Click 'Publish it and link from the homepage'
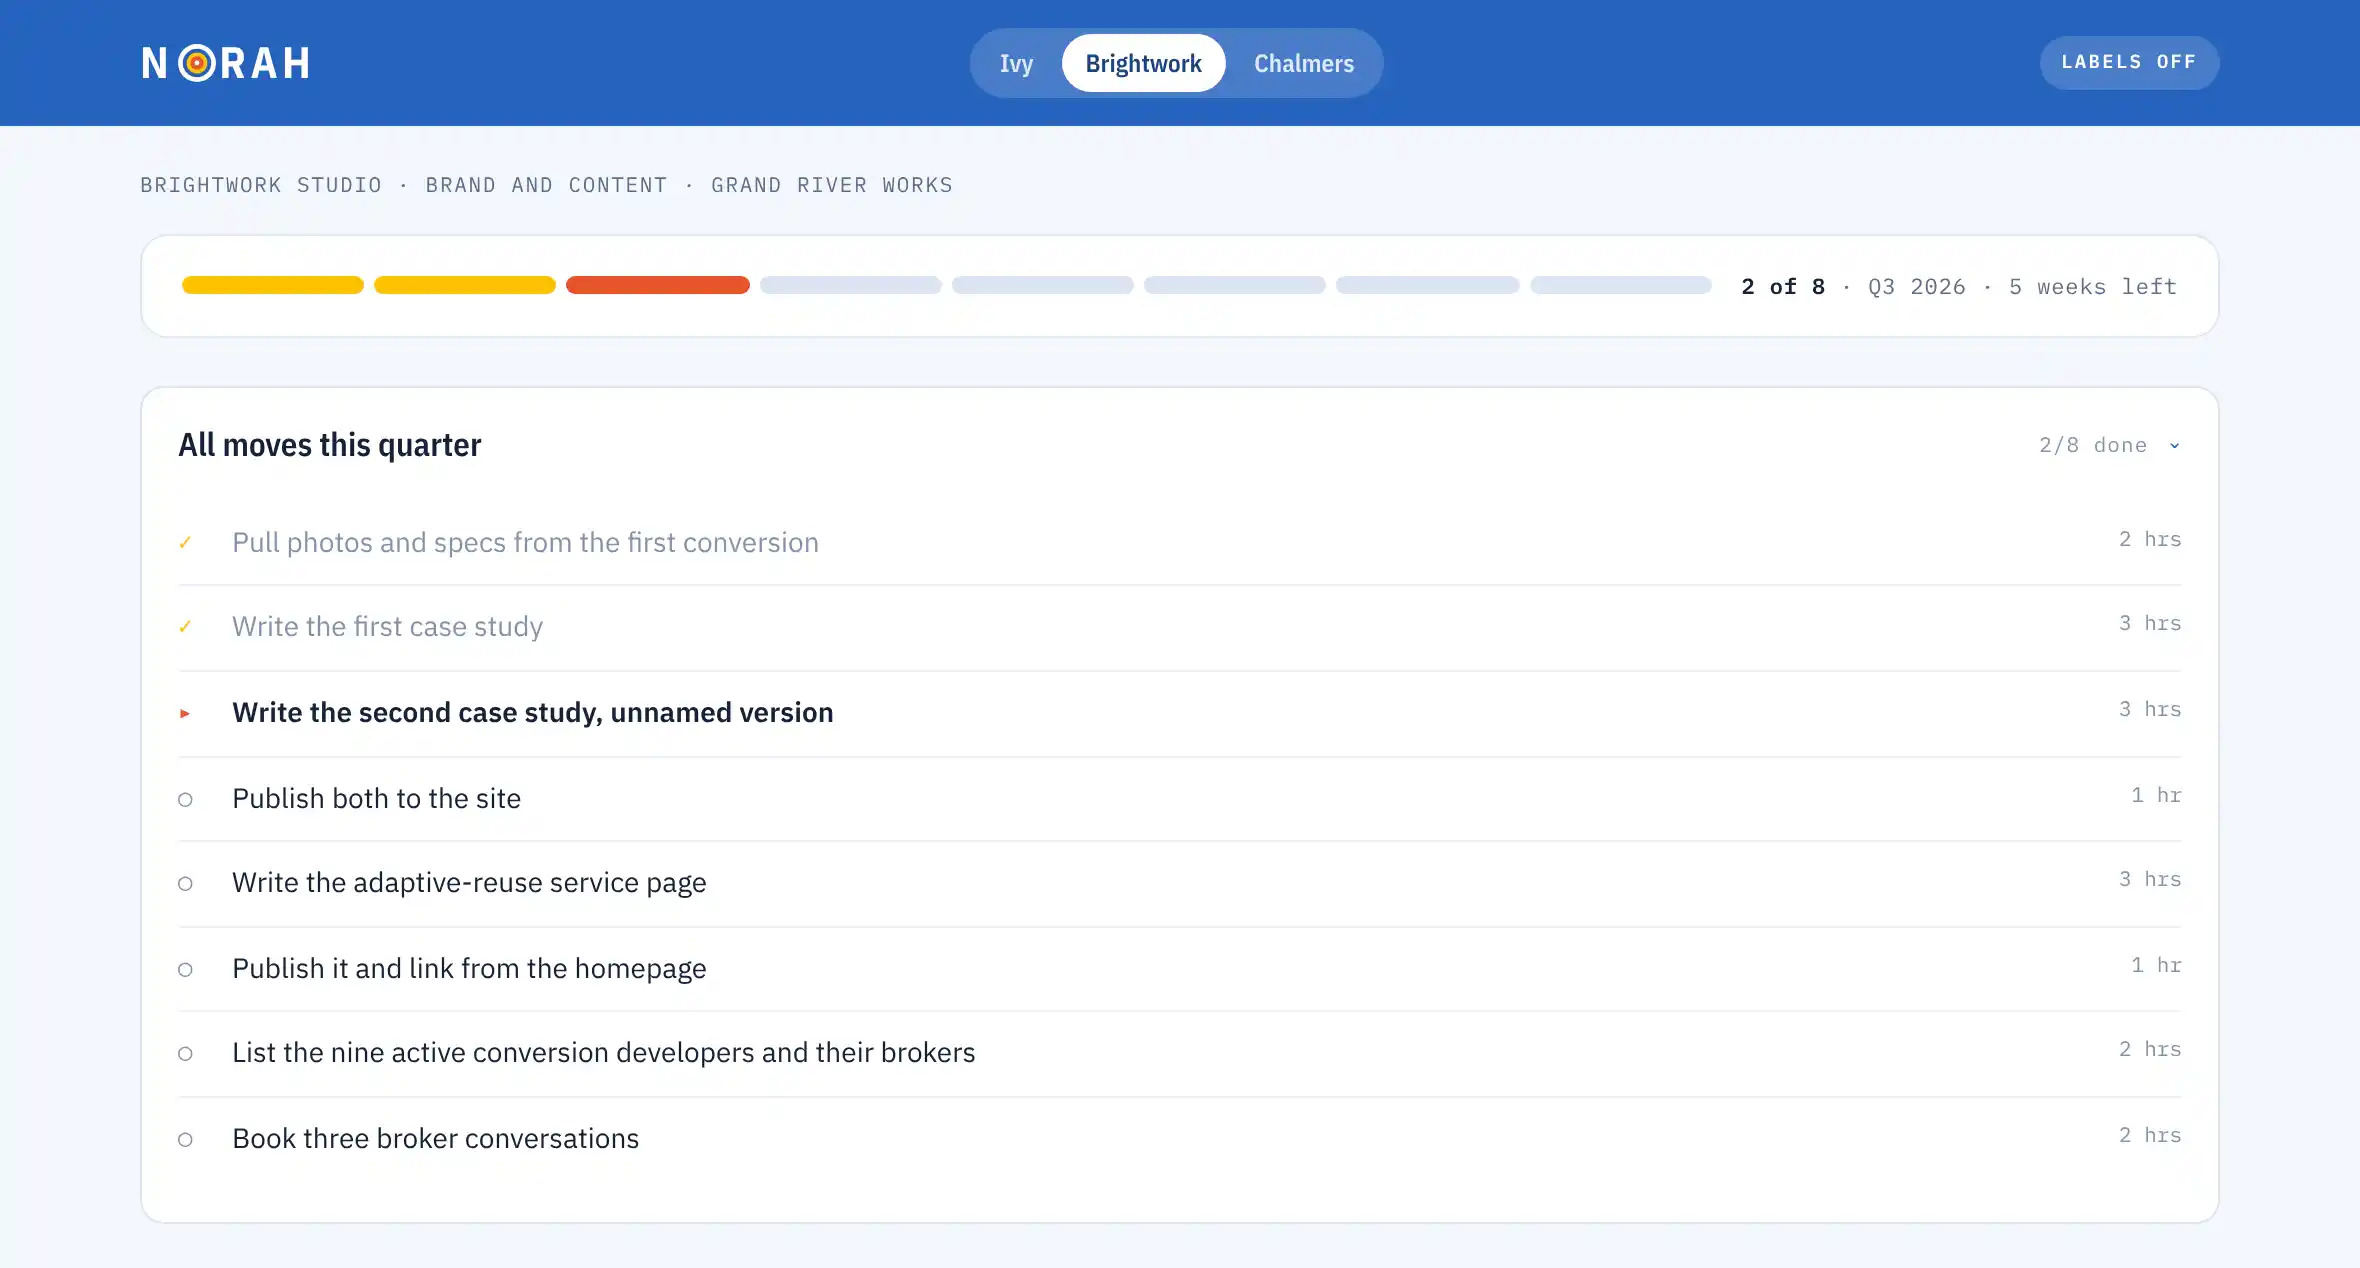The image size is (2360, 1268). coord(469,968)
